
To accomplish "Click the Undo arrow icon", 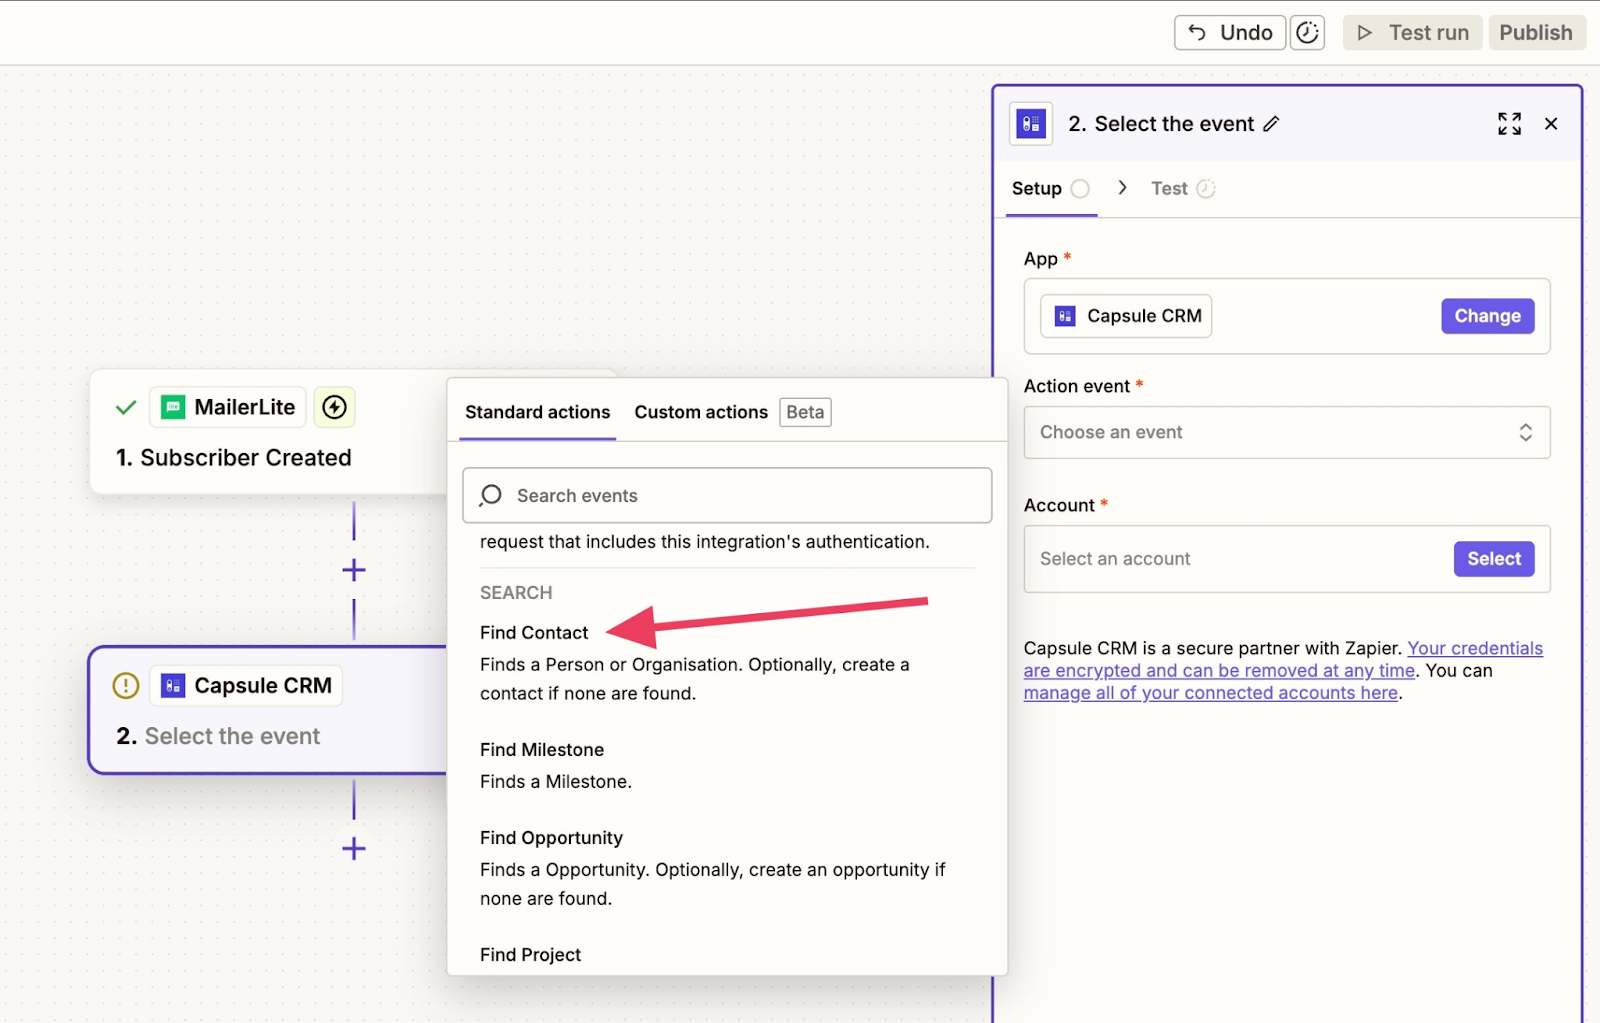I will (1197, 33).
